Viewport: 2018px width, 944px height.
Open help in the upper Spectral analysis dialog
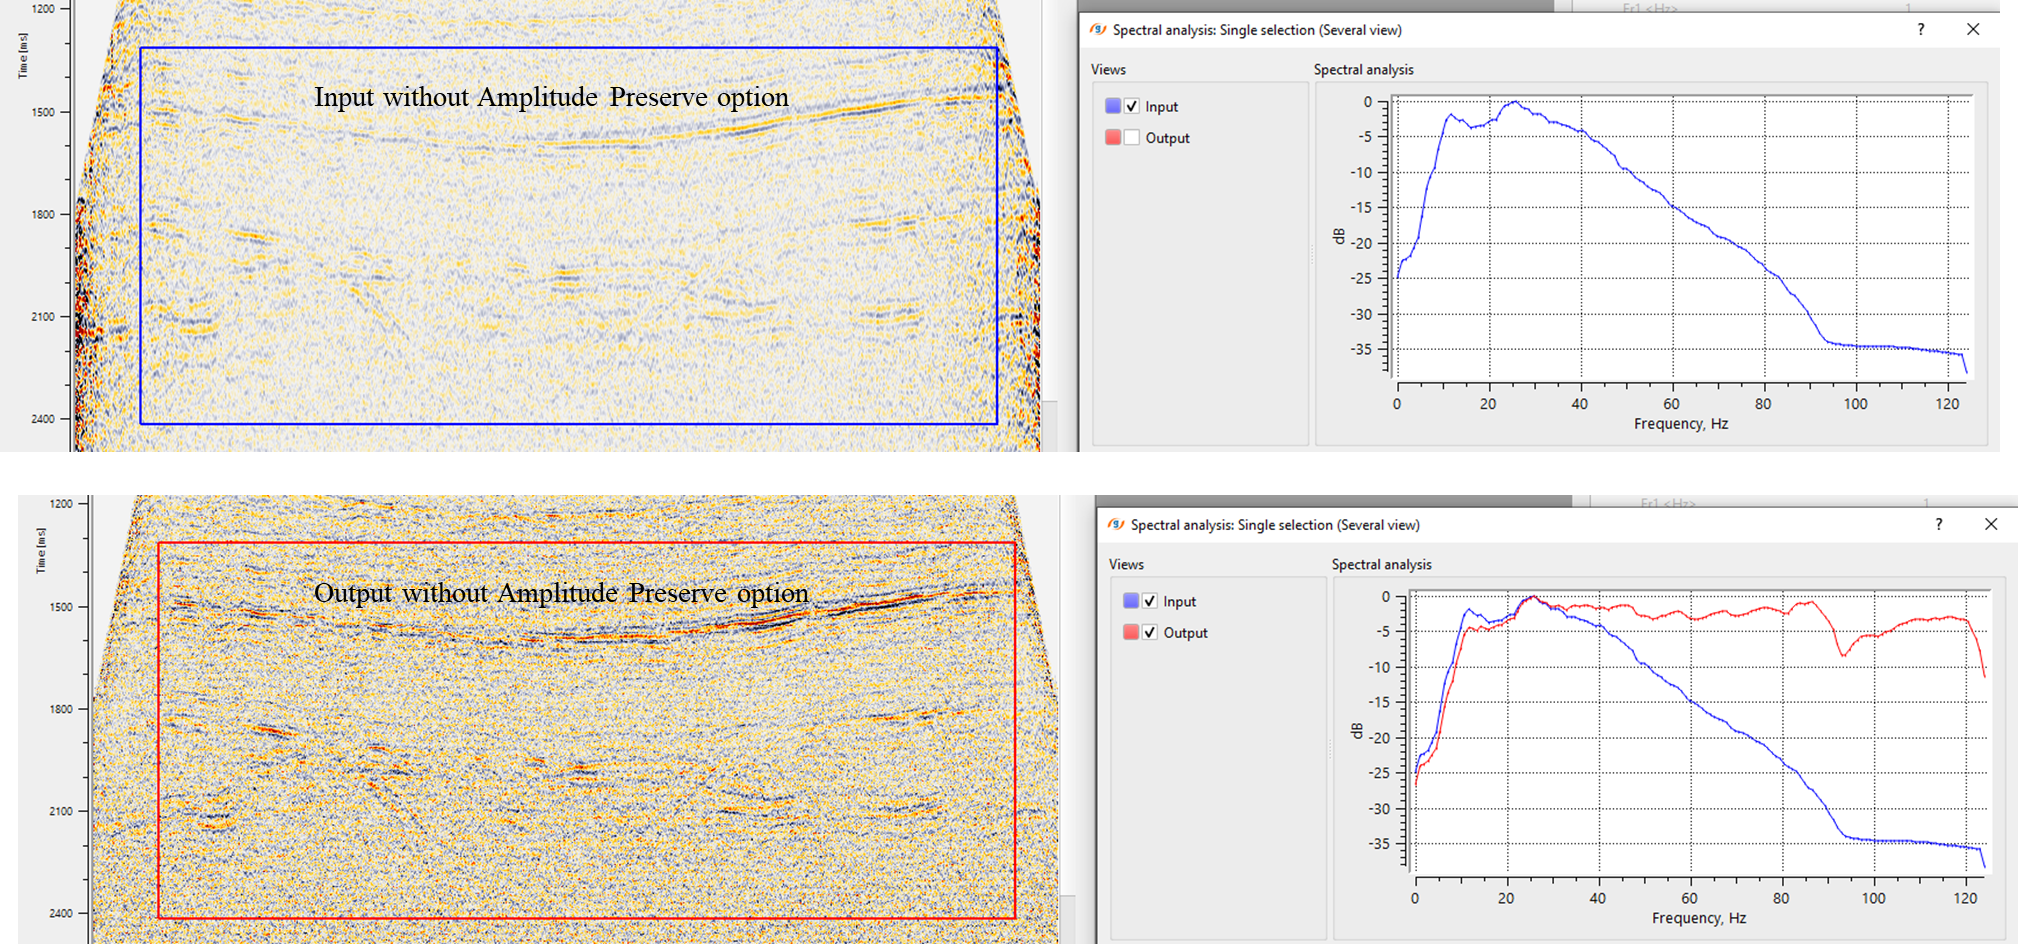point(1920,30)
